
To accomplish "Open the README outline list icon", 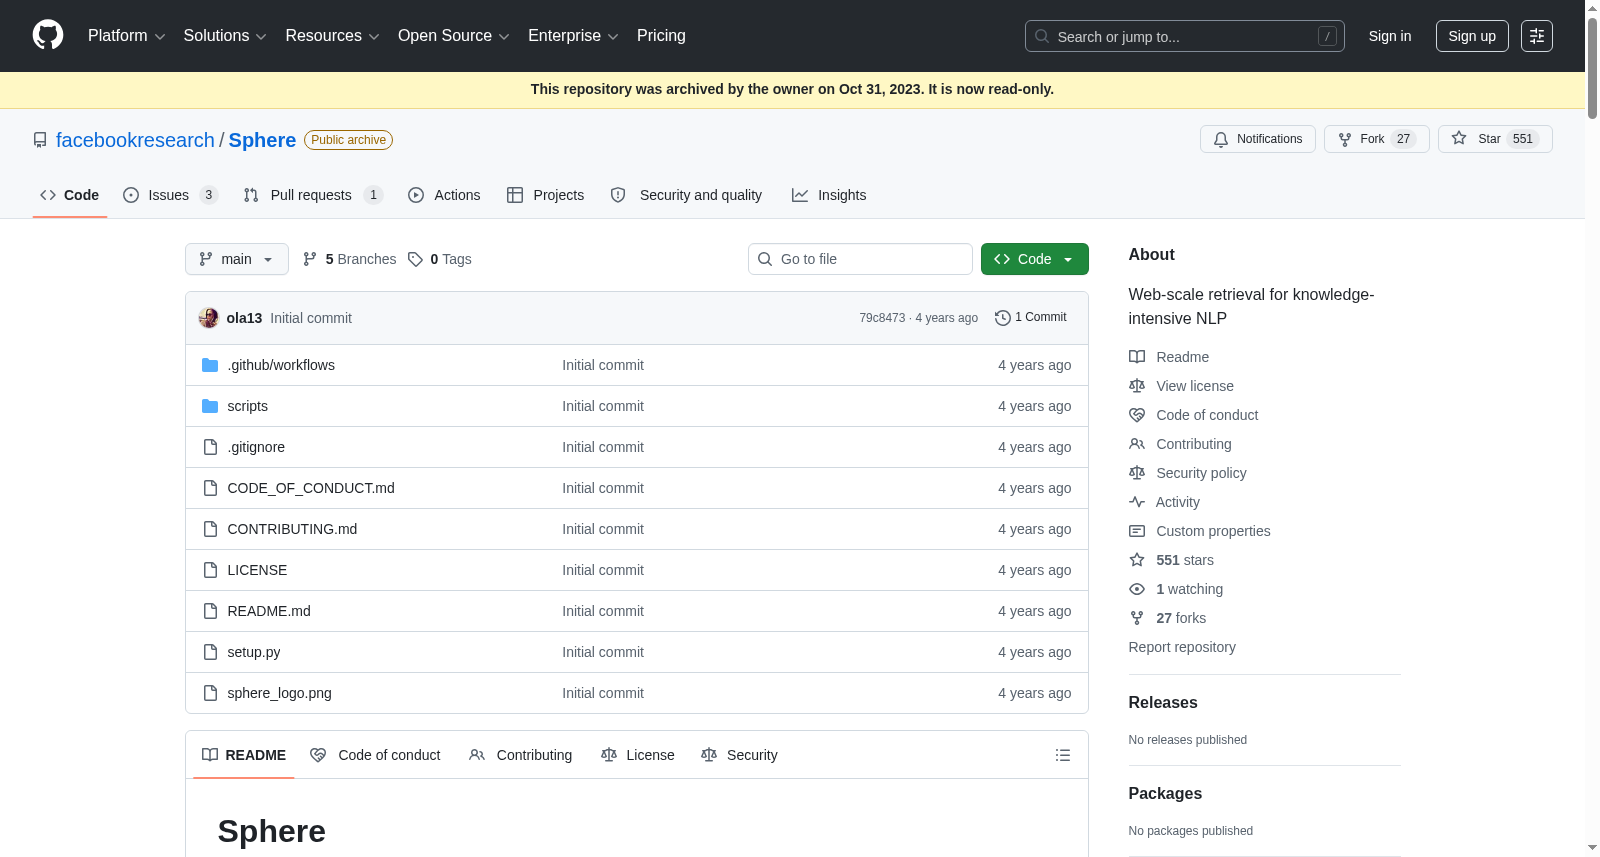I will 1063,755.
